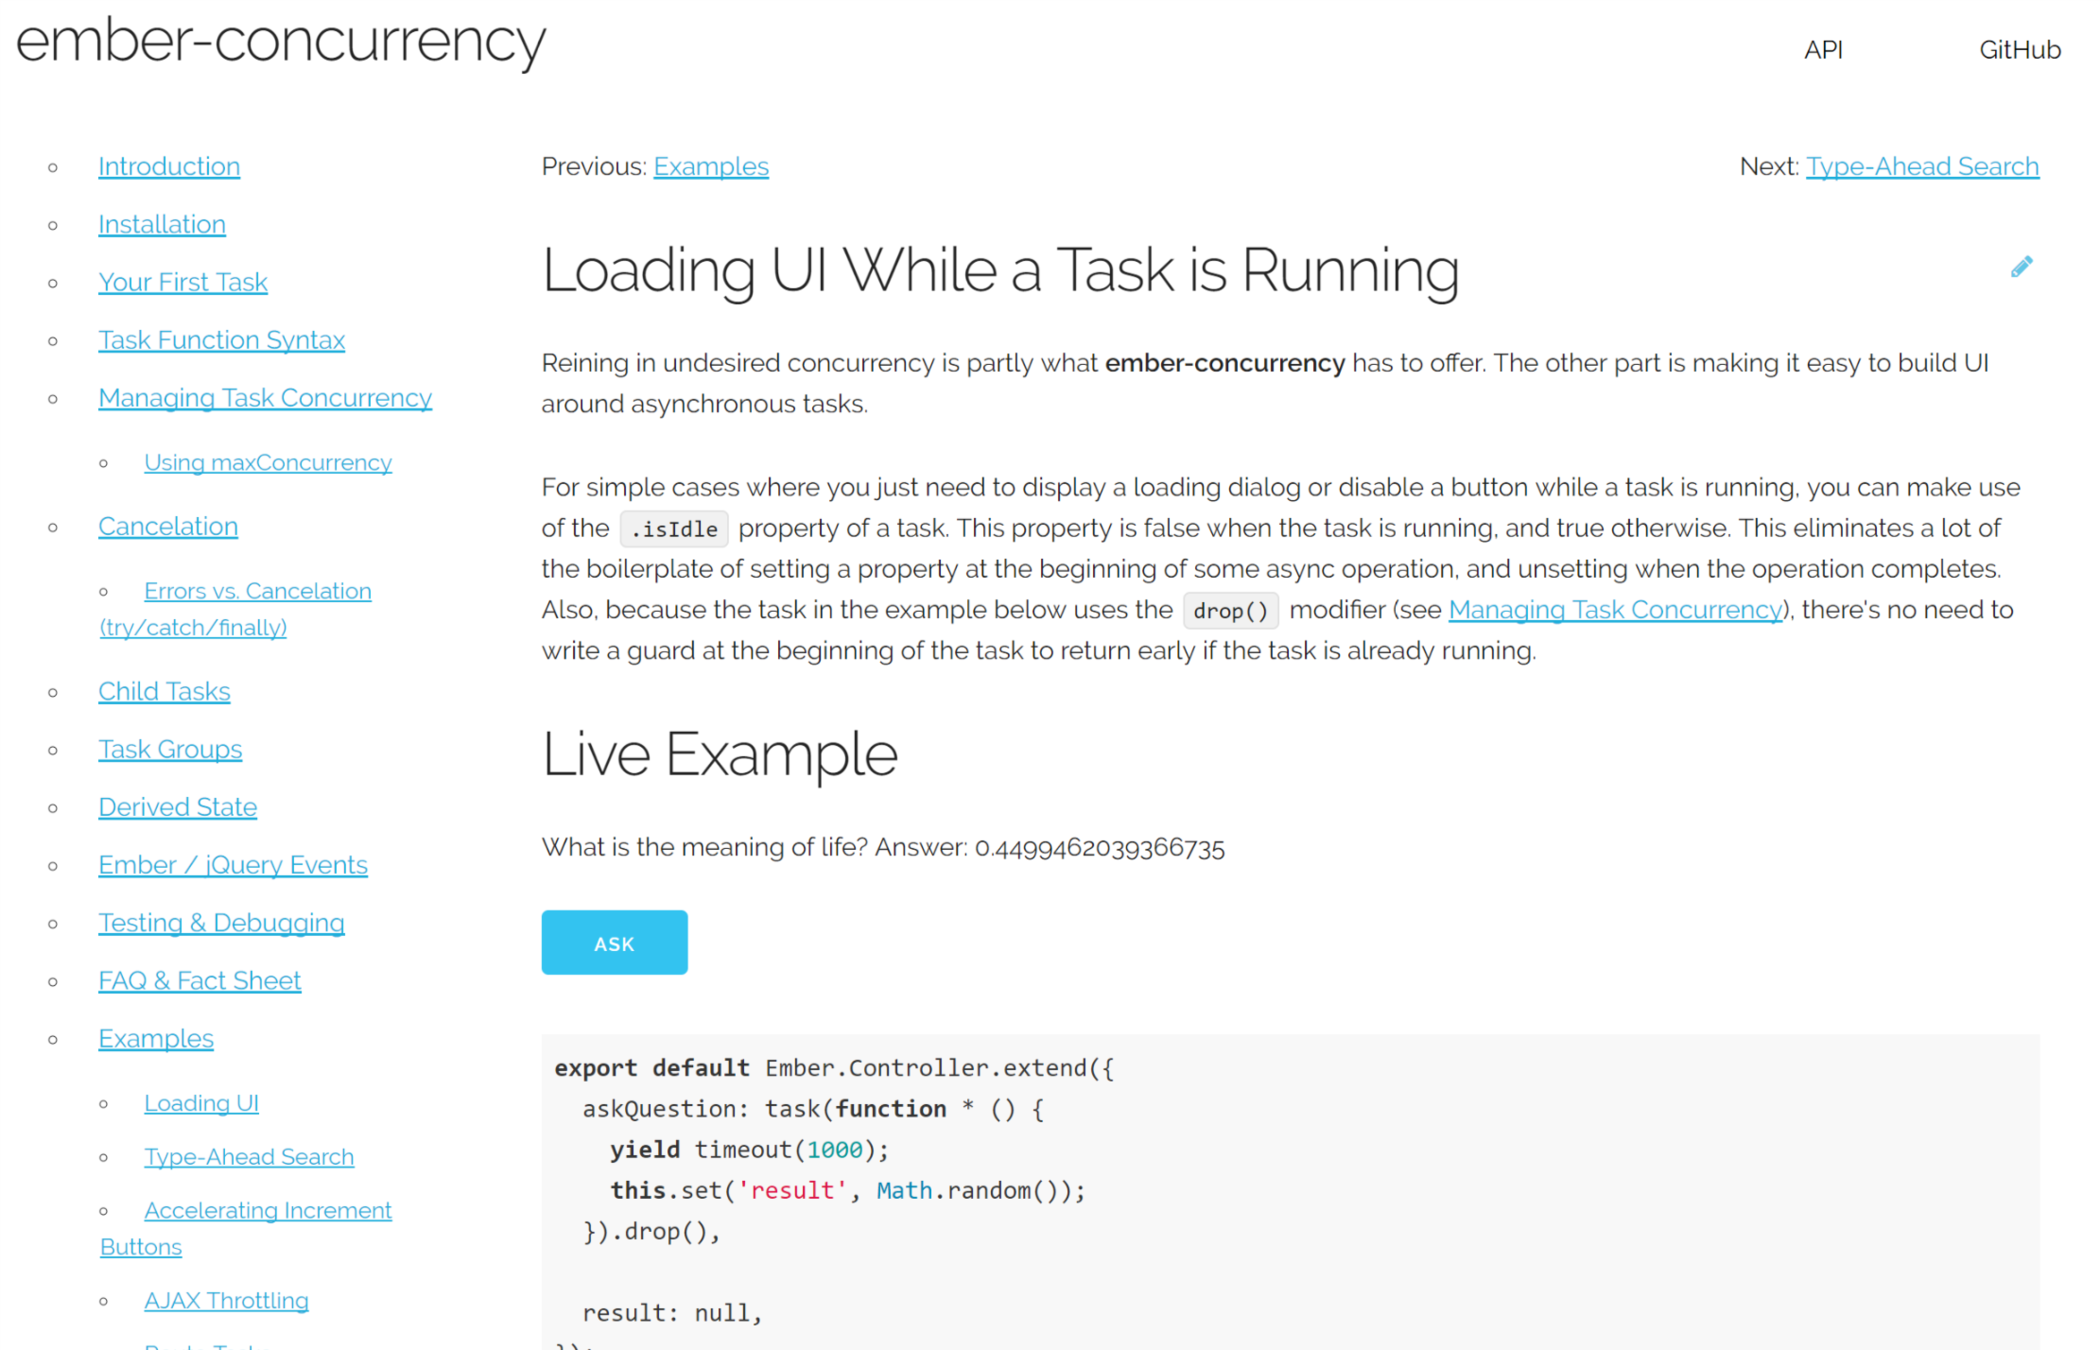Viewport: 2100px width, 1350px height.
Task: Open the Derived State sidebar link
Action: (177, 807)
